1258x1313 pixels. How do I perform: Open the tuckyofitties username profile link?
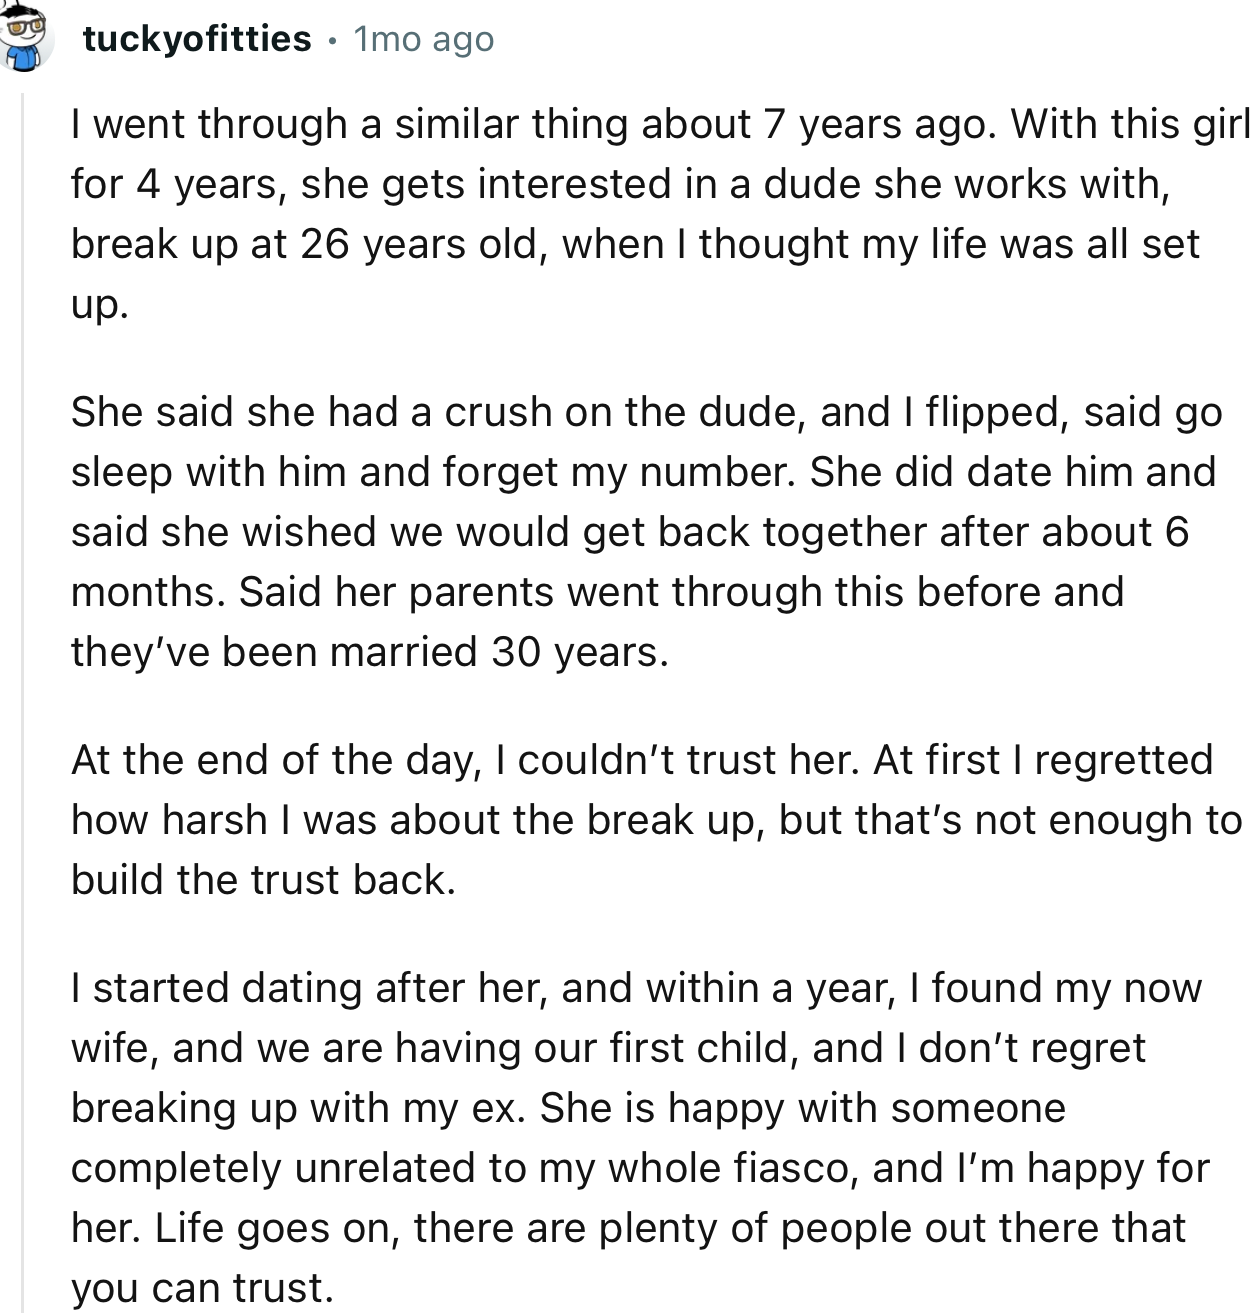click(197, 39)
